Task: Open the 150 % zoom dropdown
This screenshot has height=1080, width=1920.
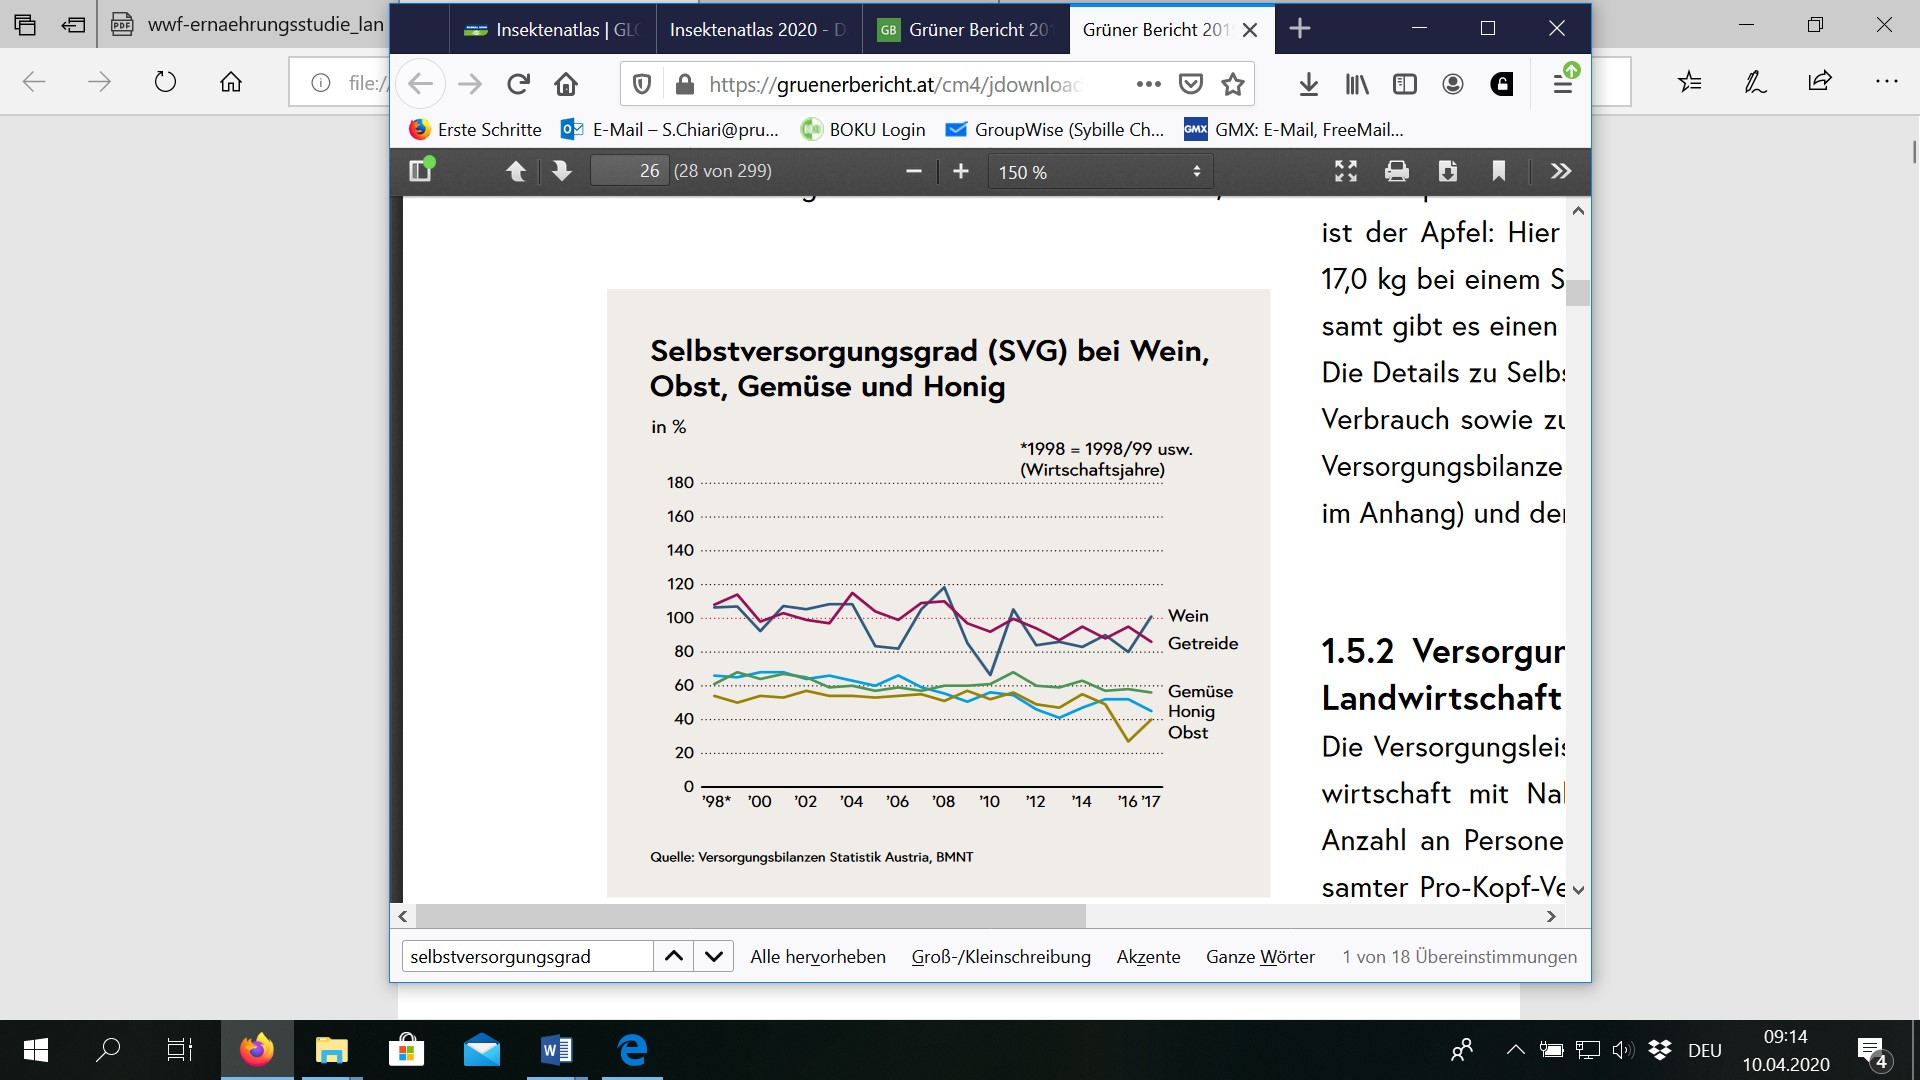Action: coord(1100,172)
